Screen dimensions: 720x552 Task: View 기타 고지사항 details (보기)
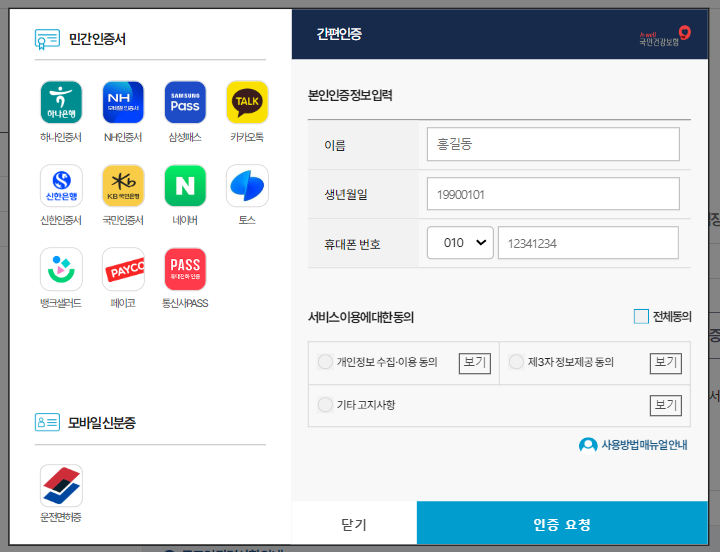pos(666,406)
